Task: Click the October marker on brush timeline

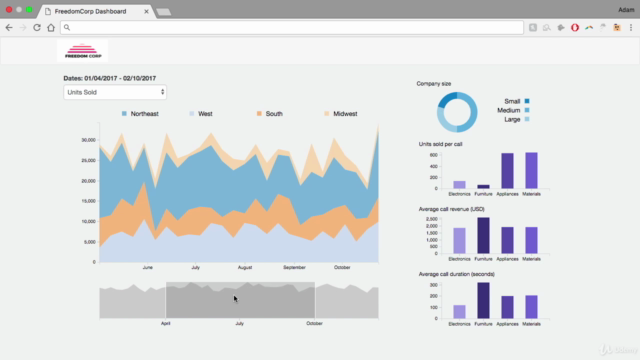Action: pos(314,323)
